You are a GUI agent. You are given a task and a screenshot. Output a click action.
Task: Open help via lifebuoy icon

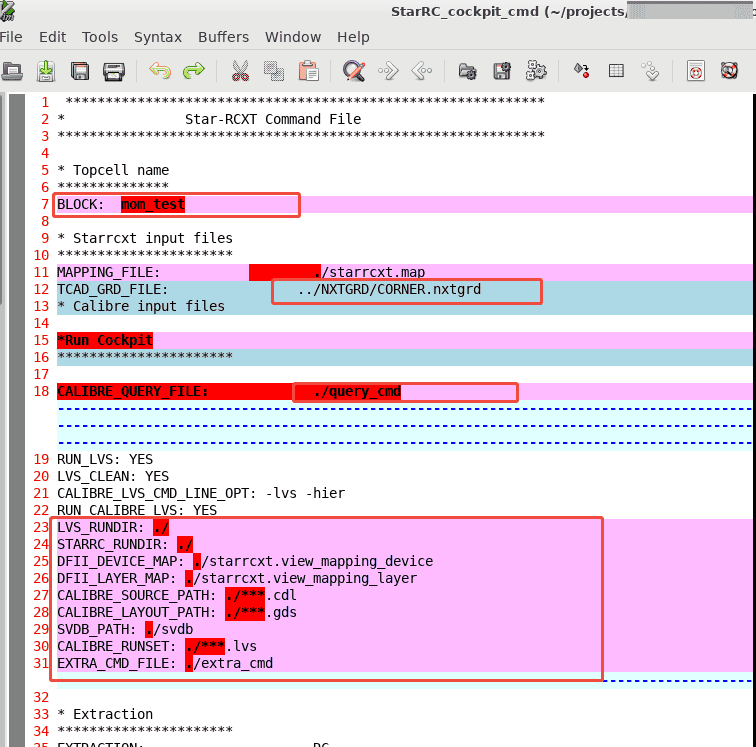(x=696, y=71)
